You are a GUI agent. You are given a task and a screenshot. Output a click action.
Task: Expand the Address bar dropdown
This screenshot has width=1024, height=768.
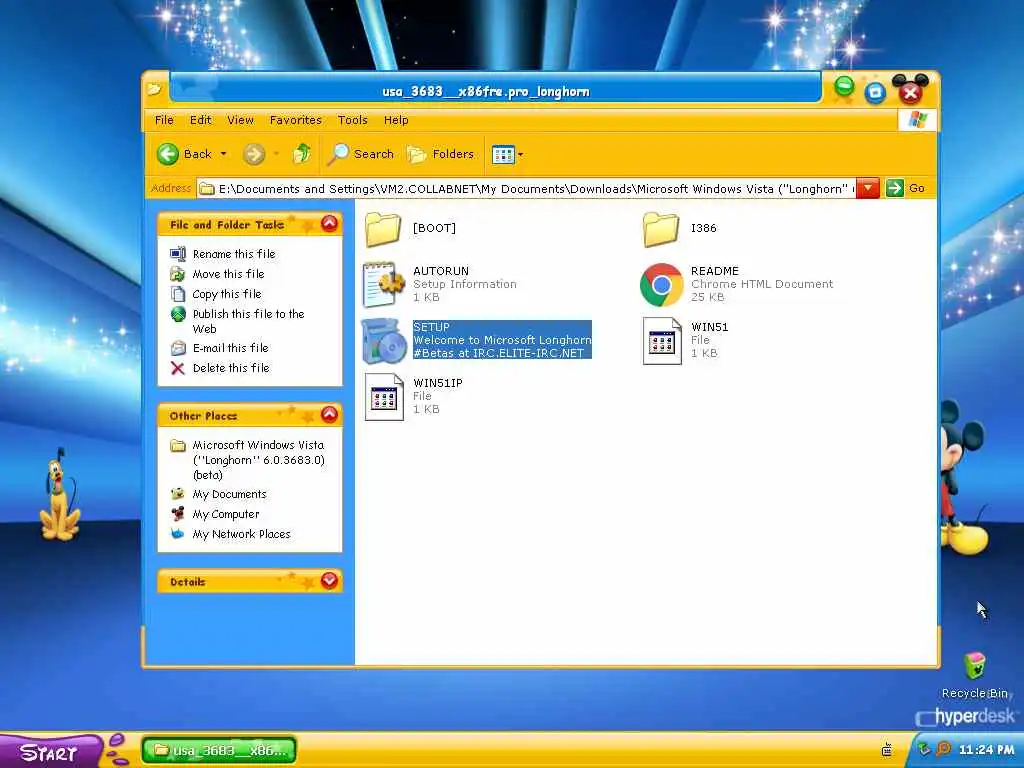tap(867, 188)
